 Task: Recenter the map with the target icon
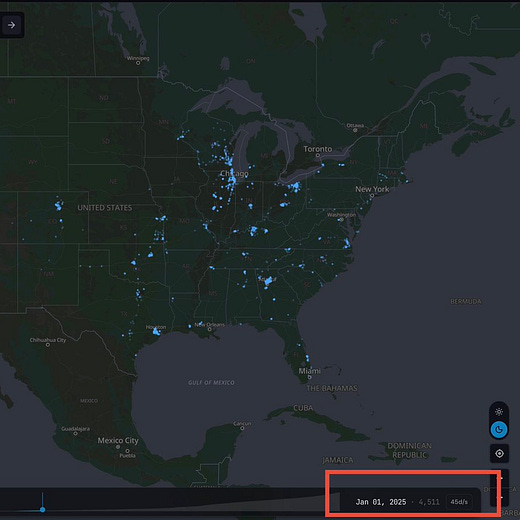[x=499, y=454]
